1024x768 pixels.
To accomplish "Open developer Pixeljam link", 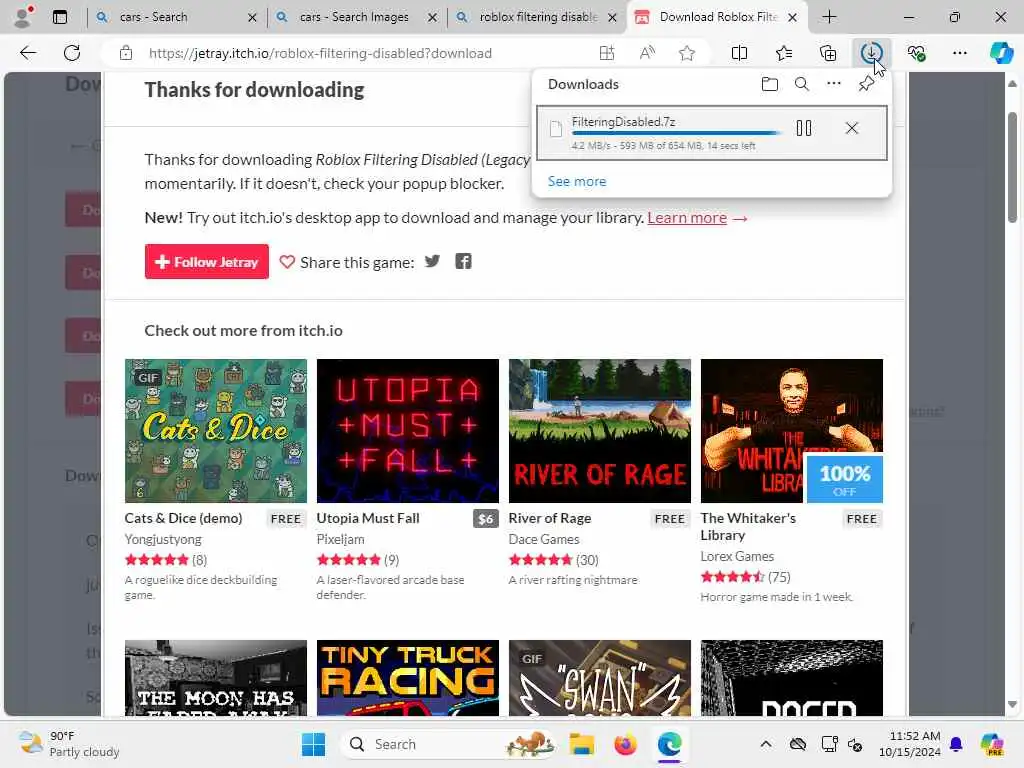I will pos(341,539).
